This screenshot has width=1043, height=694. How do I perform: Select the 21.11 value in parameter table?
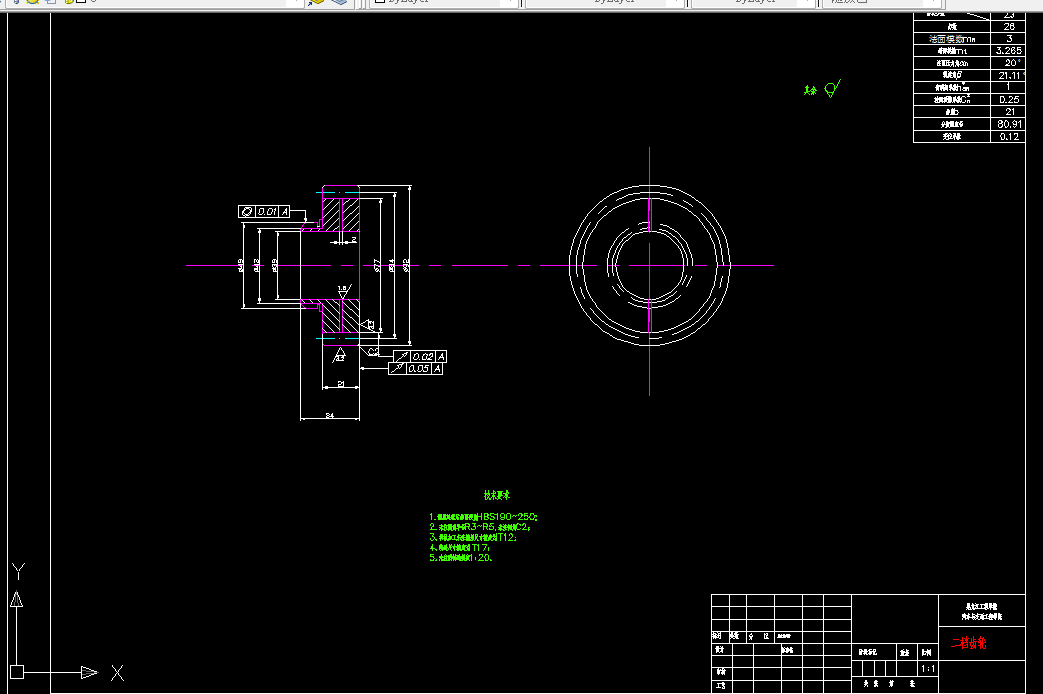(1008, 75)
